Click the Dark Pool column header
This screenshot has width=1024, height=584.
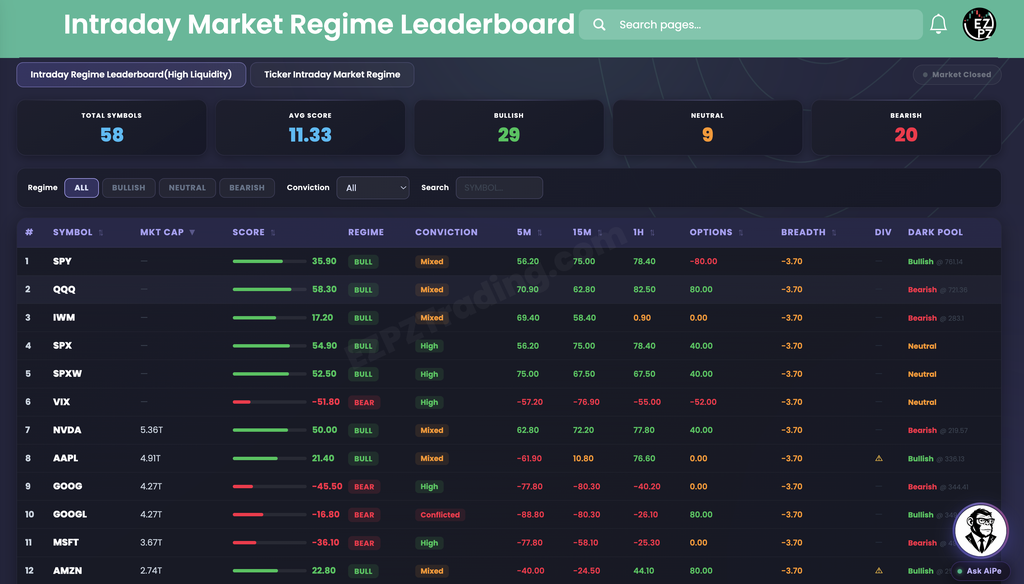[935, 232]
